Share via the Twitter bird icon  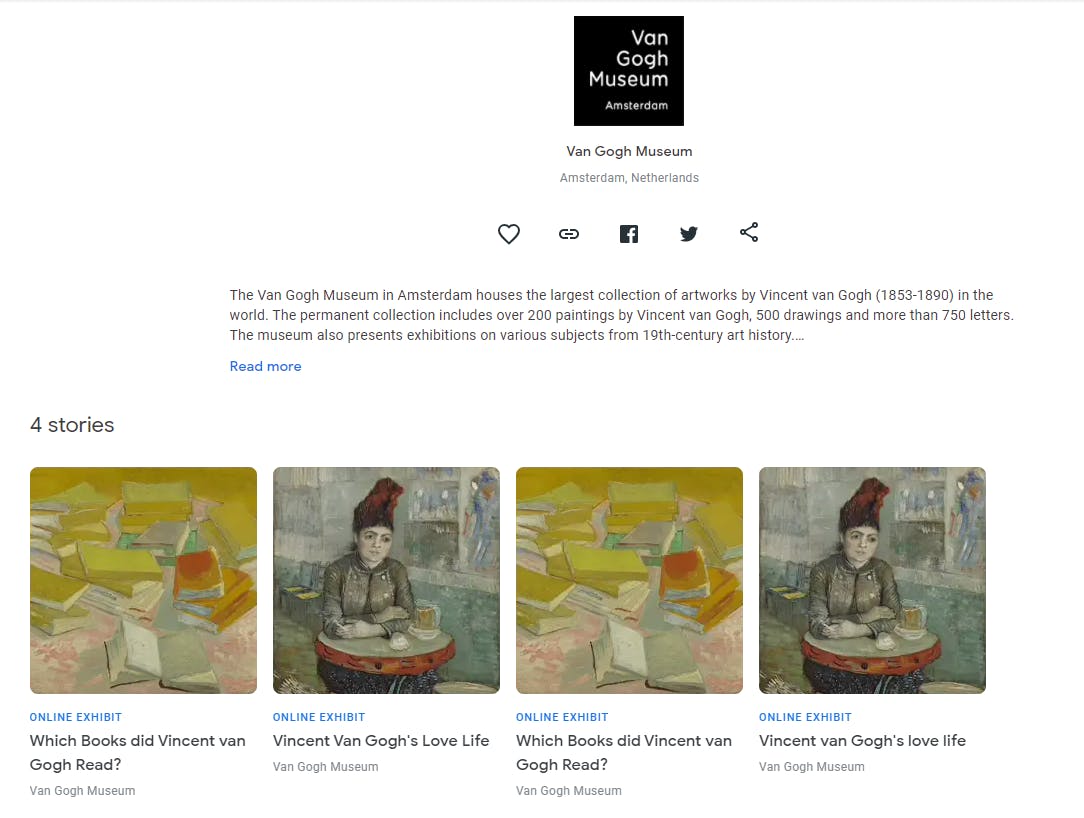pos(689,234)
